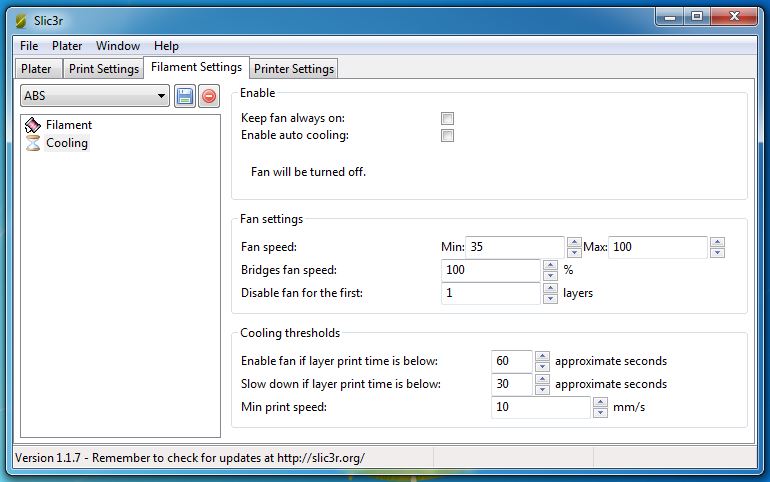Click the Slic3r app icon in title bar

(21, 21)
